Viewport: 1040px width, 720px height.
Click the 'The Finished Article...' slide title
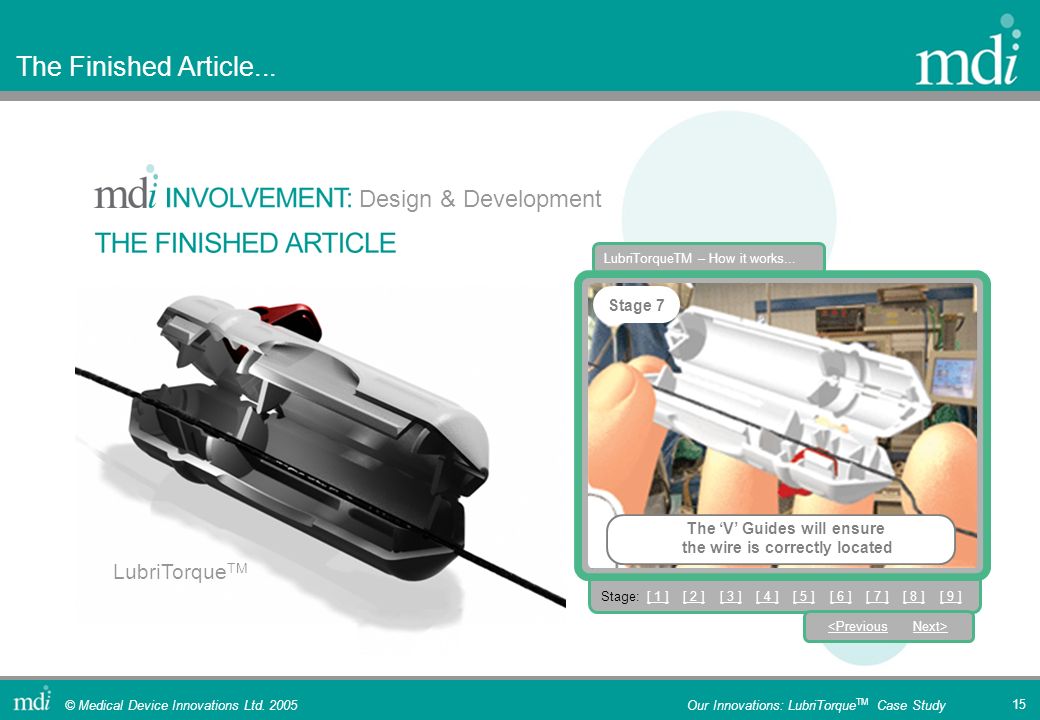[x=145, y=66]
